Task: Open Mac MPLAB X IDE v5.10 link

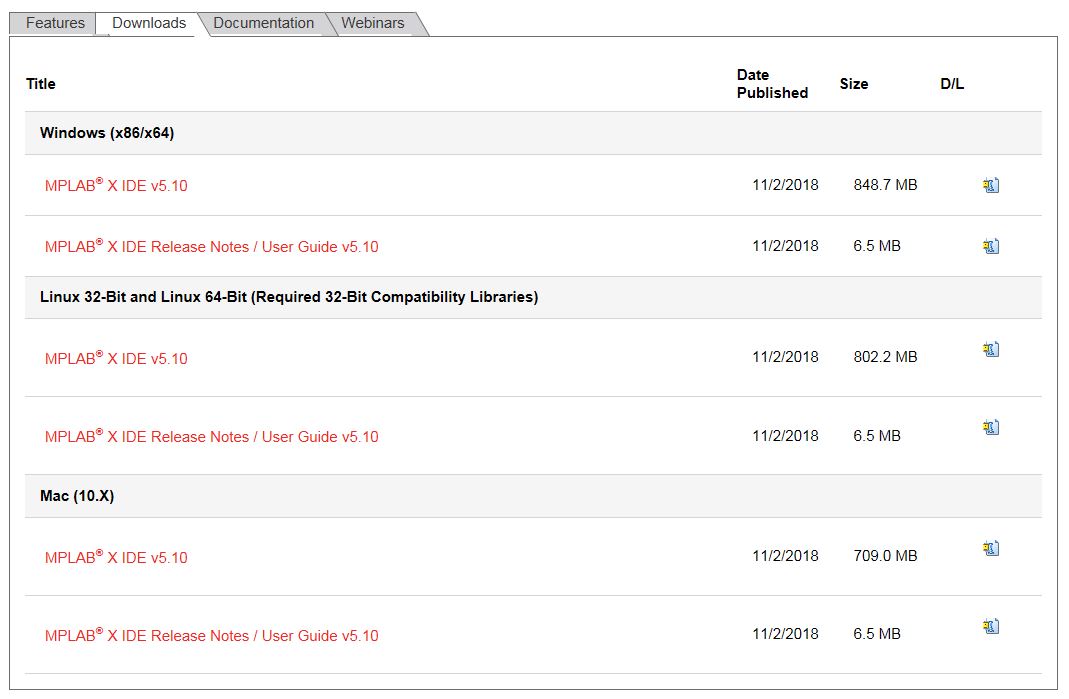Action: [116, 557]
